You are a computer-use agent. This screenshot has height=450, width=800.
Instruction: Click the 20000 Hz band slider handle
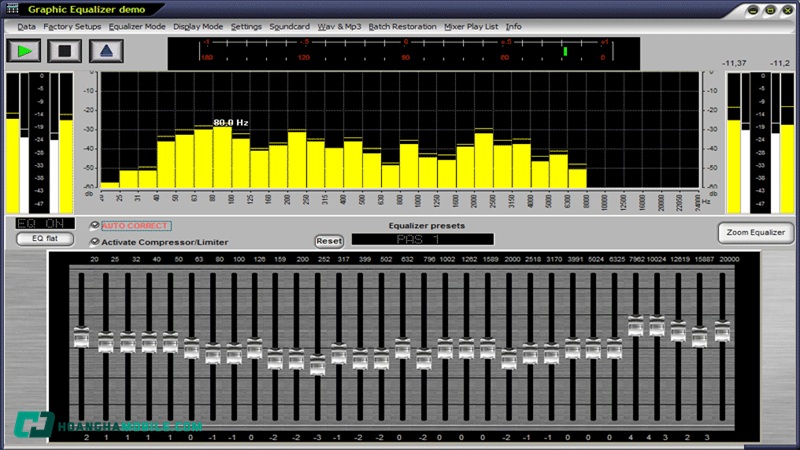point(722,331)
